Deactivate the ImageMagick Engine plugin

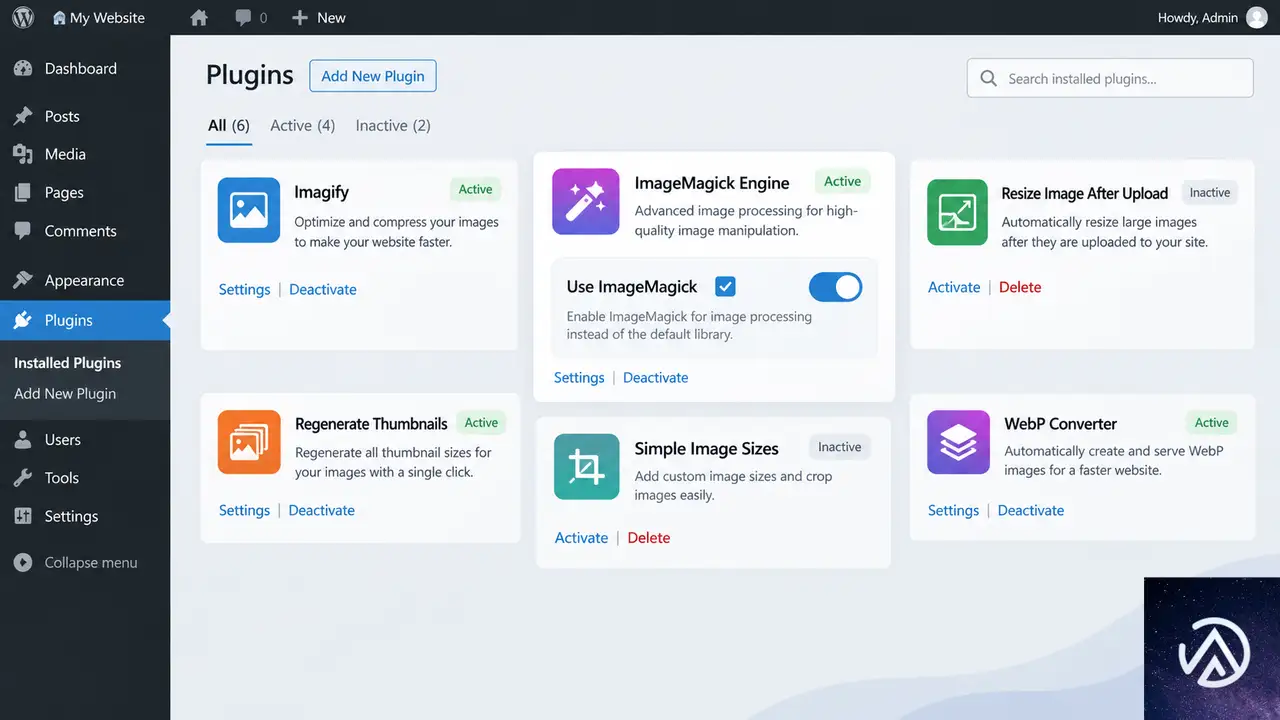pos(656,378)
